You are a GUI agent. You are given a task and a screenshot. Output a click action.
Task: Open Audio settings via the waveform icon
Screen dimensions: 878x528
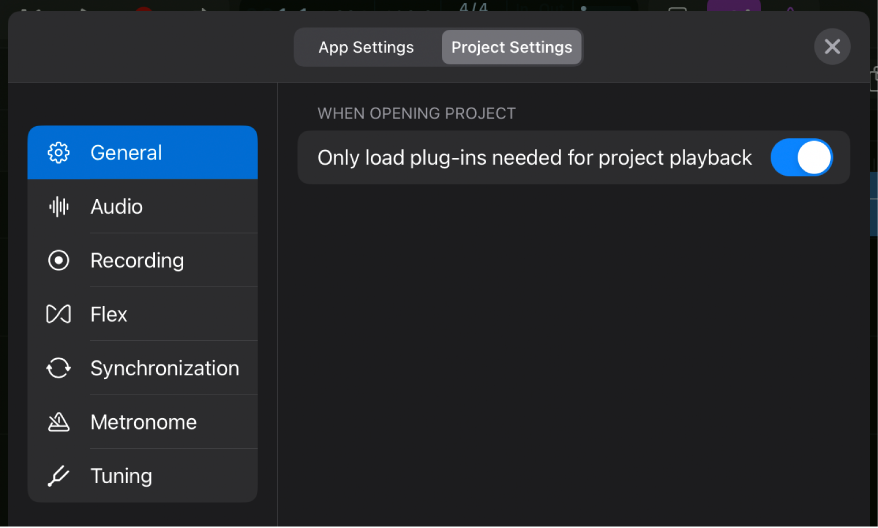[x=58, y=207]
